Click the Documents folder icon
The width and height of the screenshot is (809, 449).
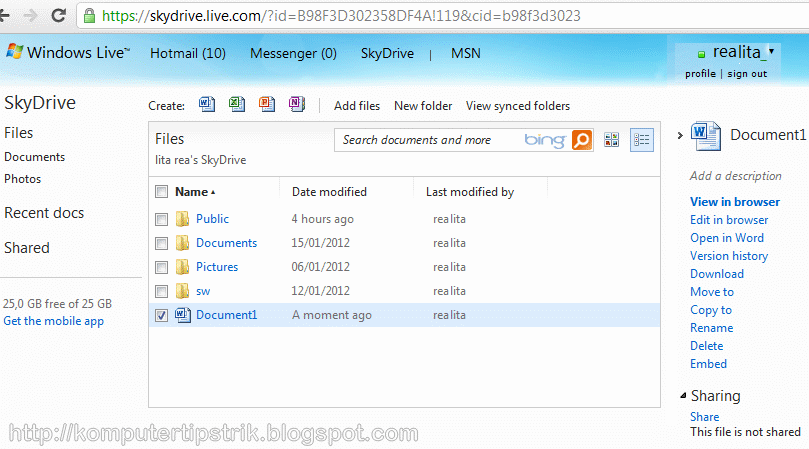pyautogui.click(x=182, y=243)
